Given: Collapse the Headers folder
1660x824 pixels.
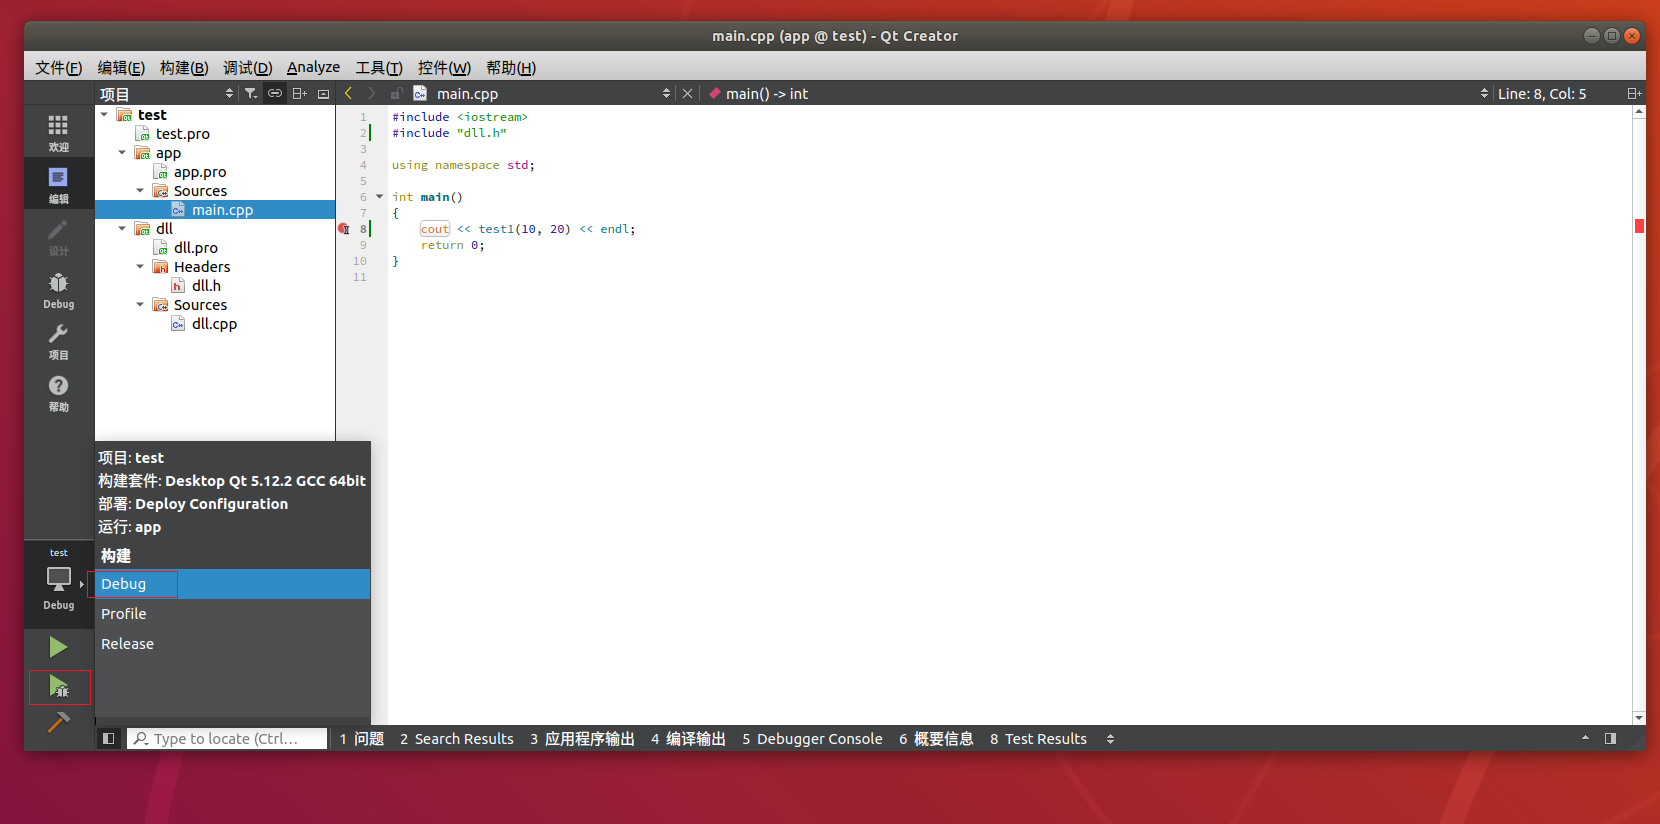Looking at the screenshot, I should point(140,267).
